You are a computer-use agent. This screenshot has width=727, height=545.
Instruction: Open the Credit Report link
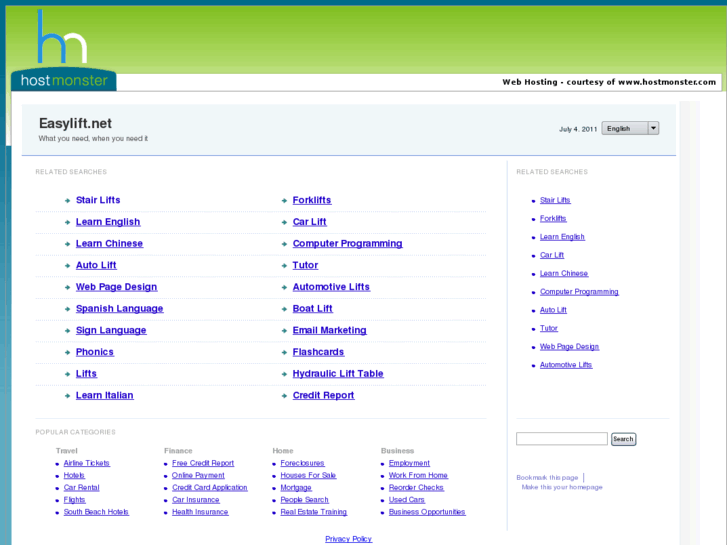pos(324,396)
